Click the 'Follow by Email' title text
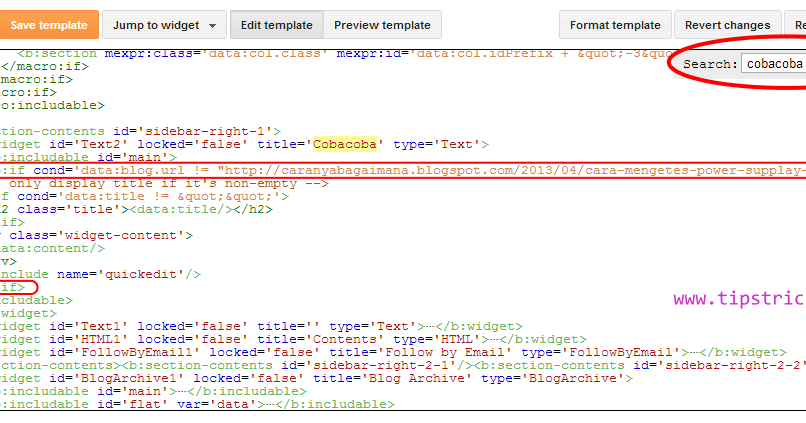Image resolution: width=806 pixels, height=423 pixels. click(445, 352)
